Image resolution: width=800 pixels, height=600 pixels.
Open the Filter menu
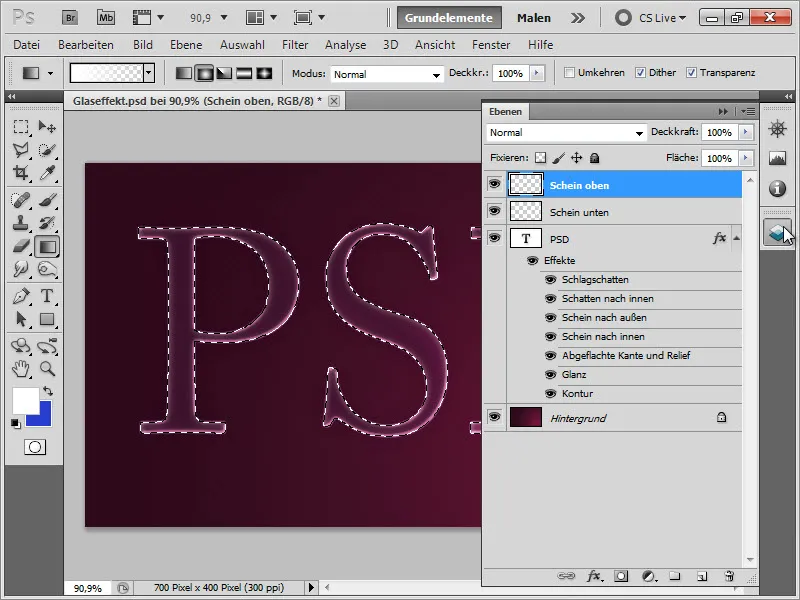[x=295, y=45]
